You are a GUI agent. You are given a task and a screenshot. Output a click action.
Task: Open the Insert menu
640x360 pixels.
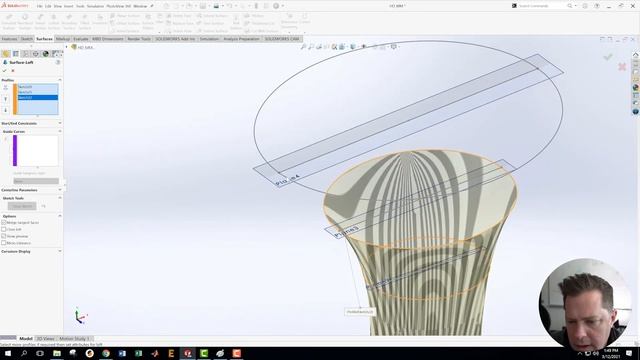69,6
